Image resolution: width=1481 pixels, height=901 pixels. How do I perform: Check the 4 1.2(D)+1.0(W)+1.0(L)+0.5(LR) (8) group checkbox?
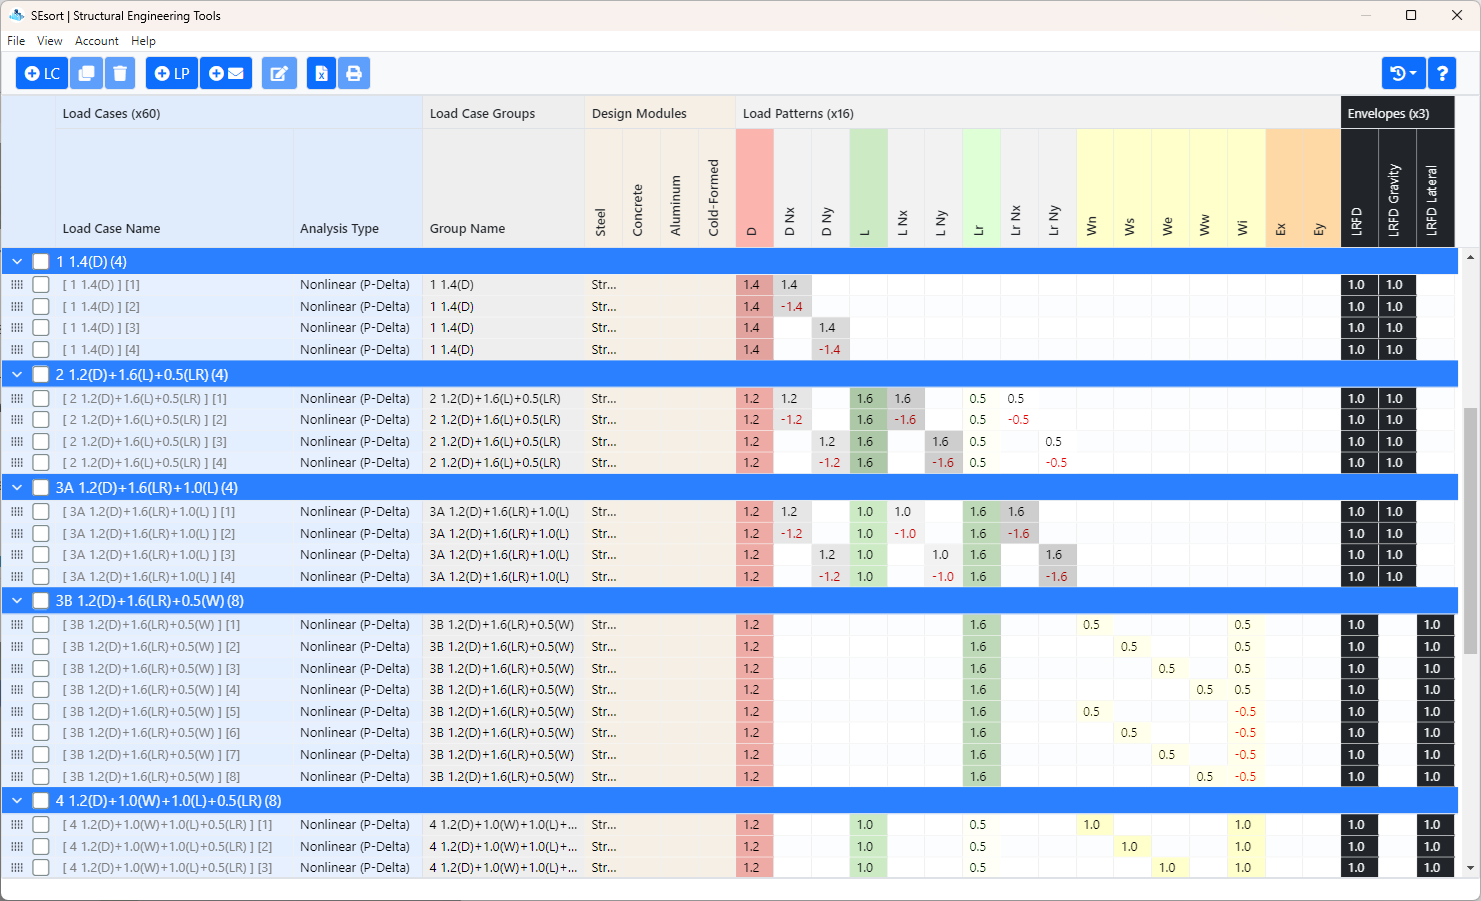(40, 801)
